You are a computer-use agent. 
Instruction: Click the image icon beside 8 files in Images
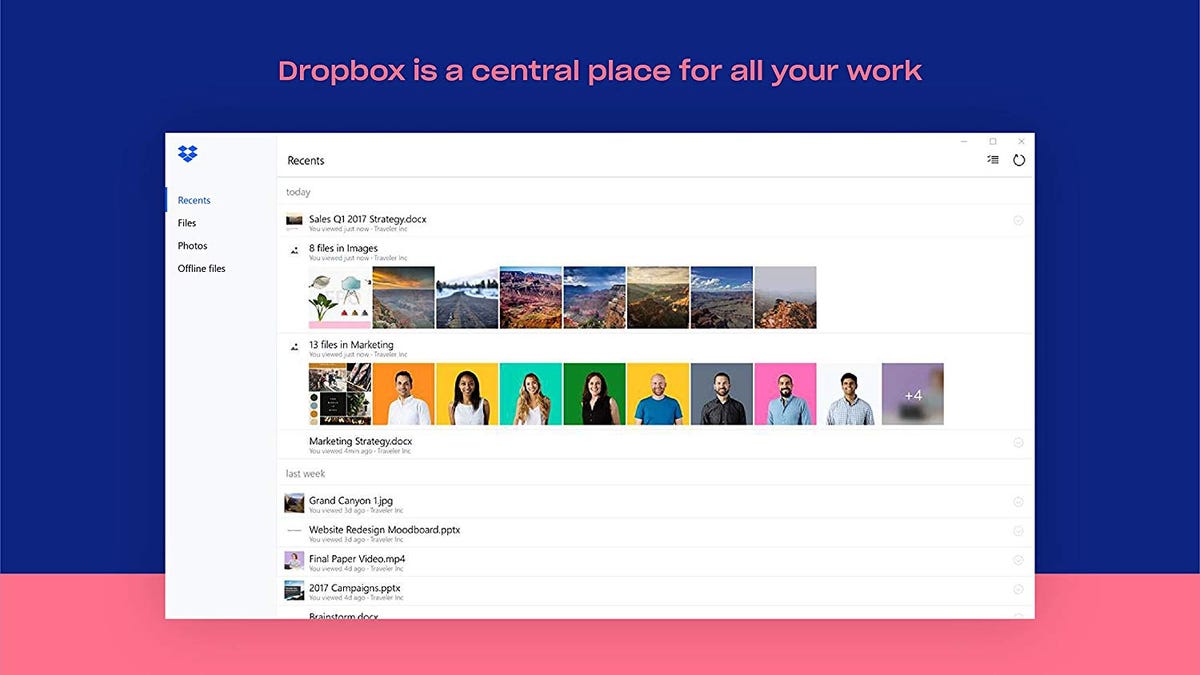coord(295,251)
